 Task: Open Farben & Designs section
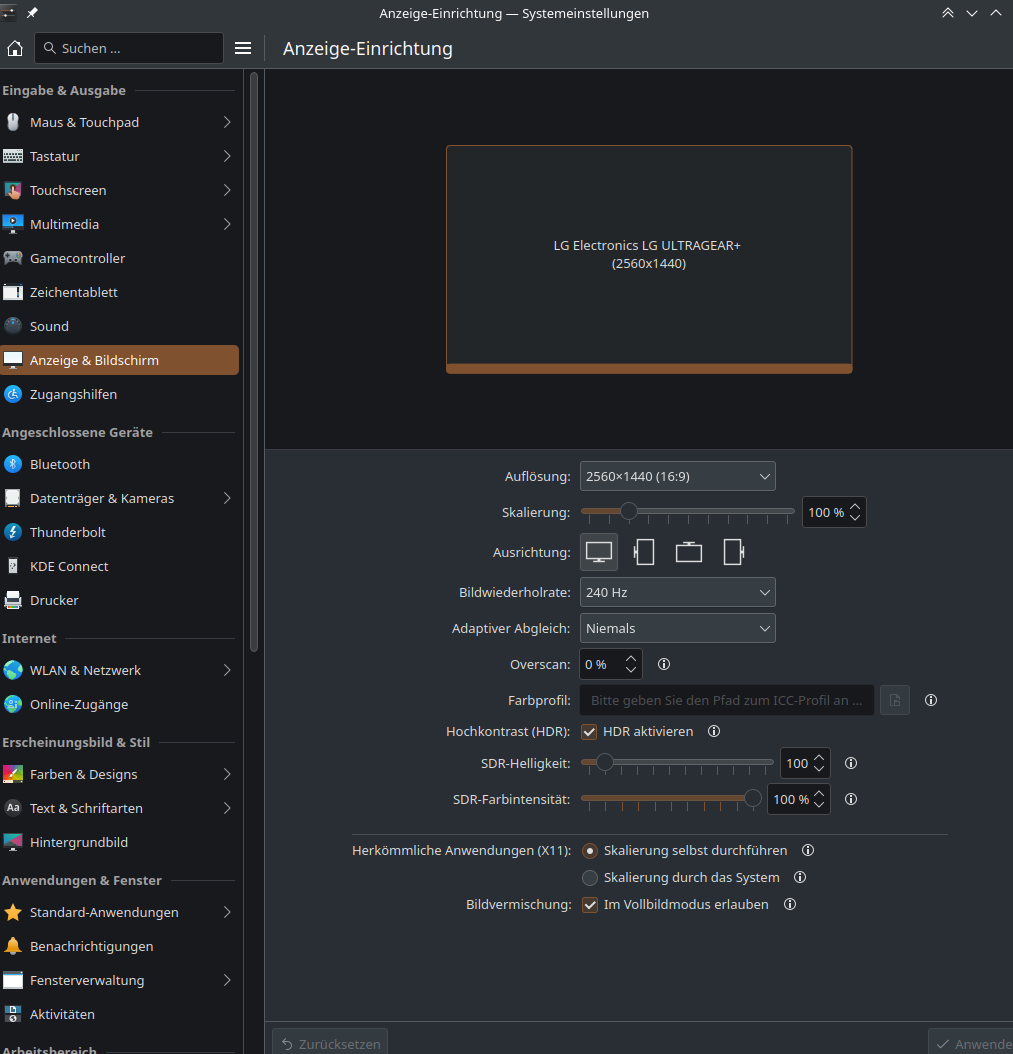coord(120,774)
